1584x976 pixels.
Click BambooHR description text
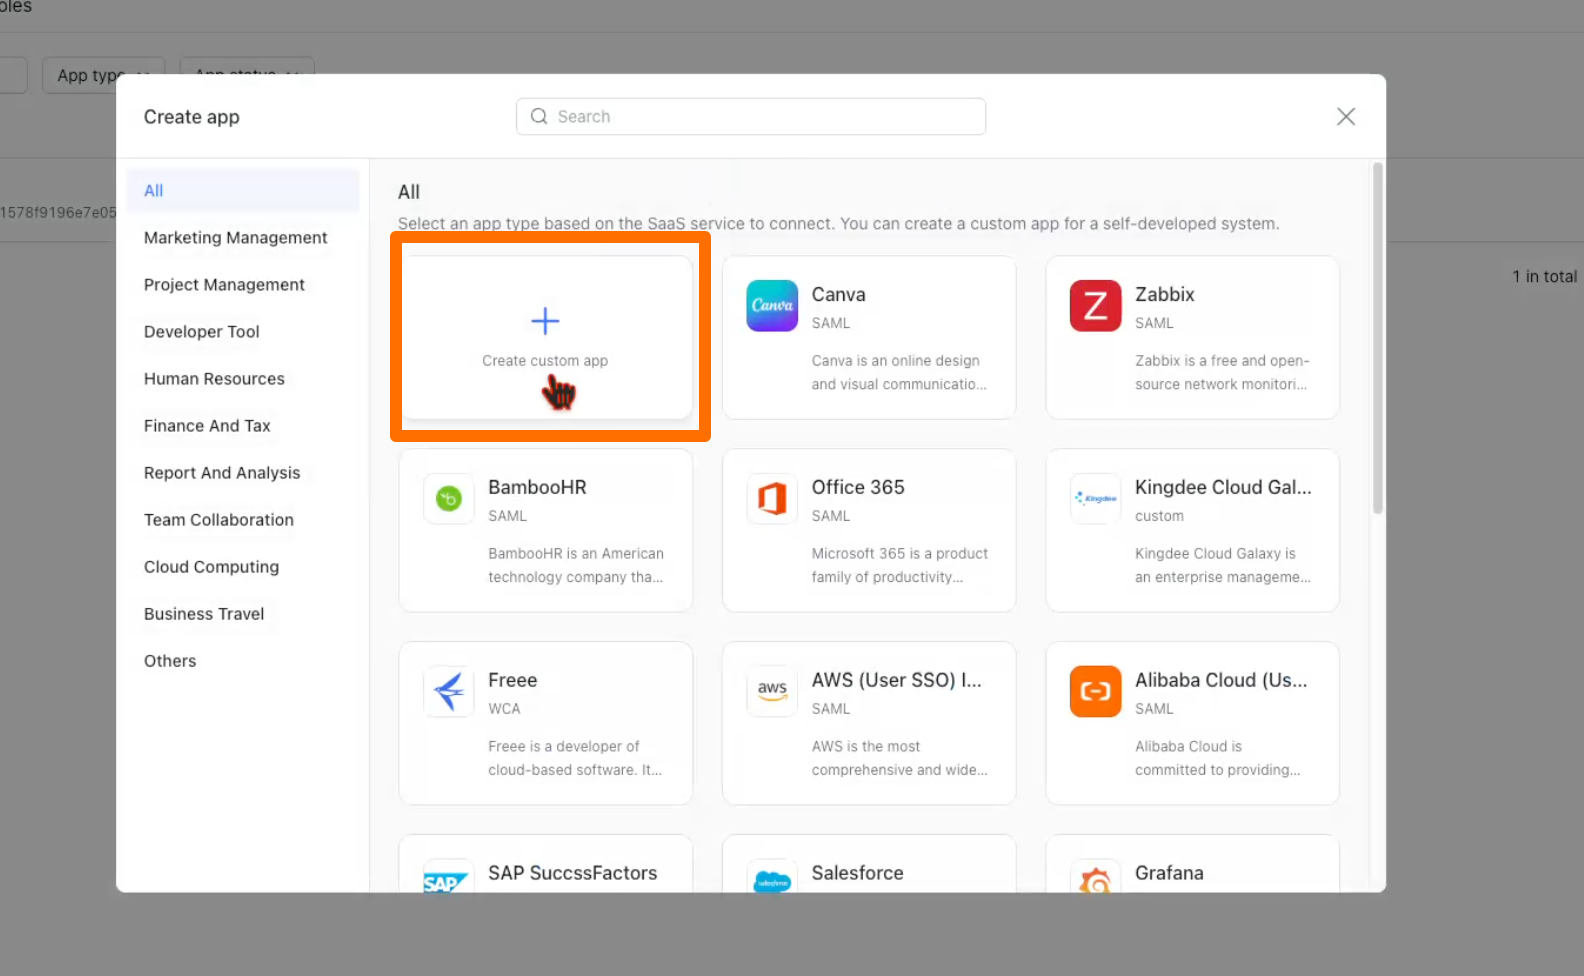click(576, 565)
